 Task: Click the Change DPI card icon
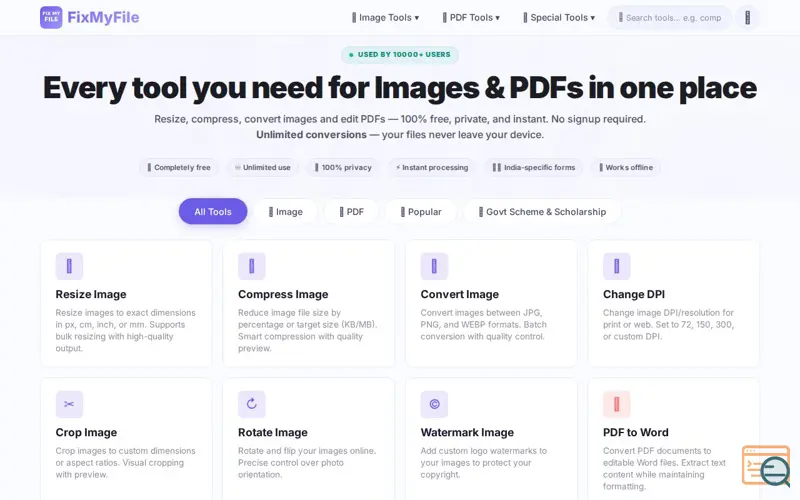[617, 266]
